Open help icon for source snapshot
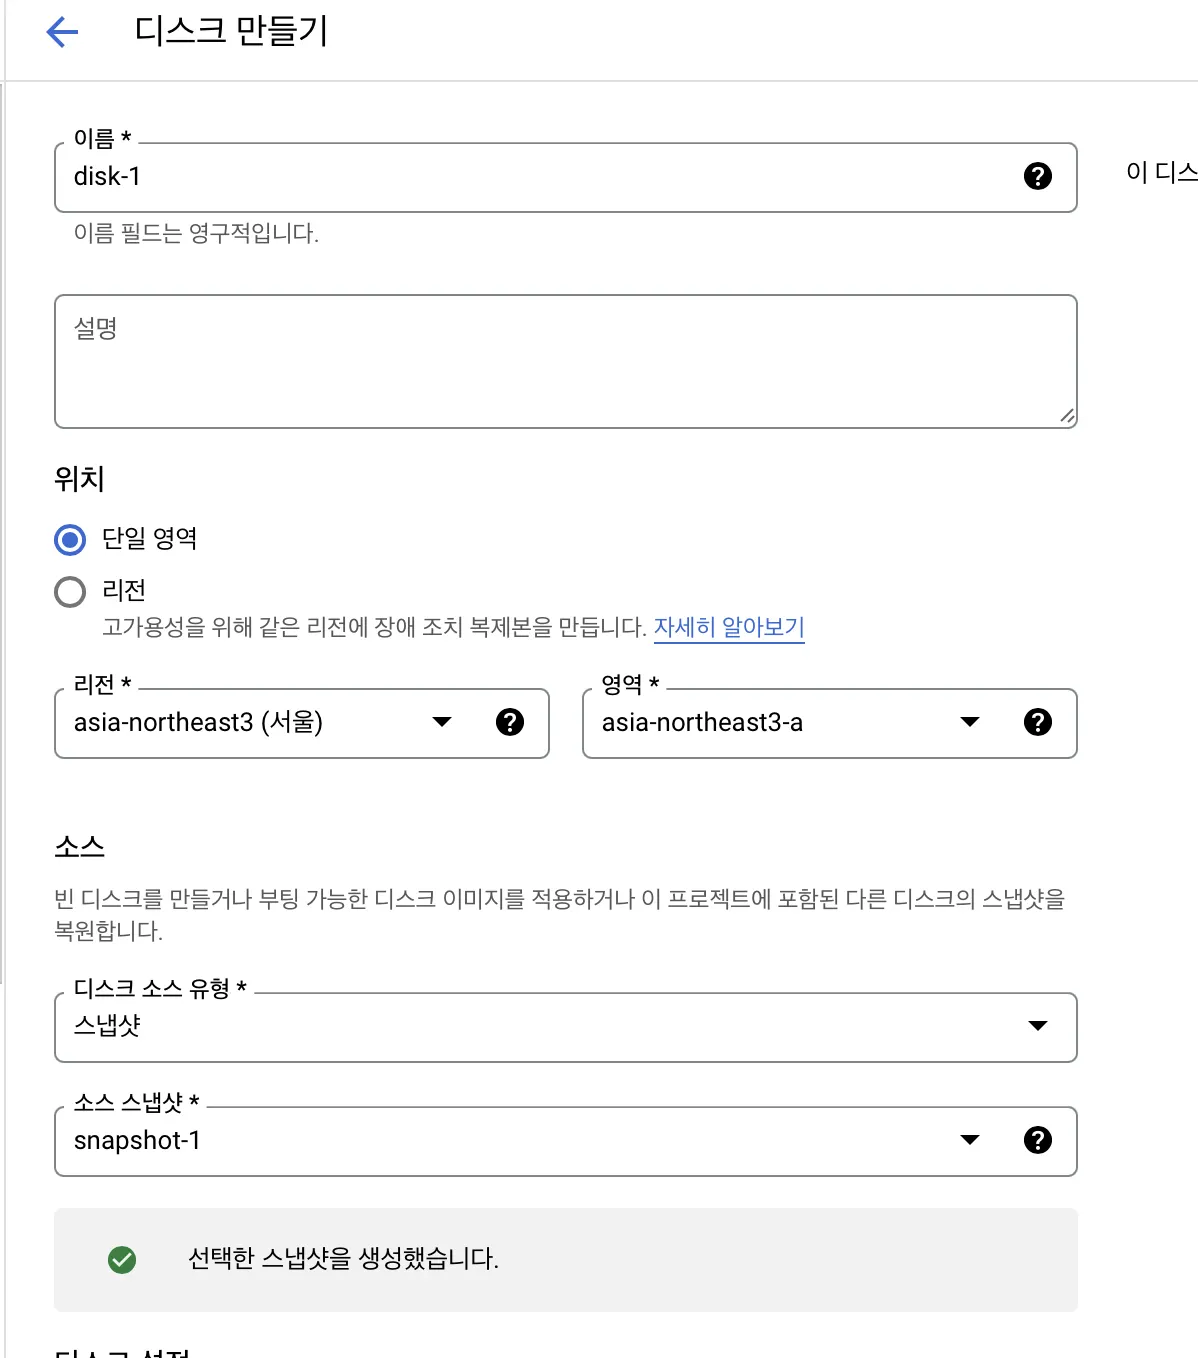This screenshot has width=1198, height=1358. point(1038,1141)
